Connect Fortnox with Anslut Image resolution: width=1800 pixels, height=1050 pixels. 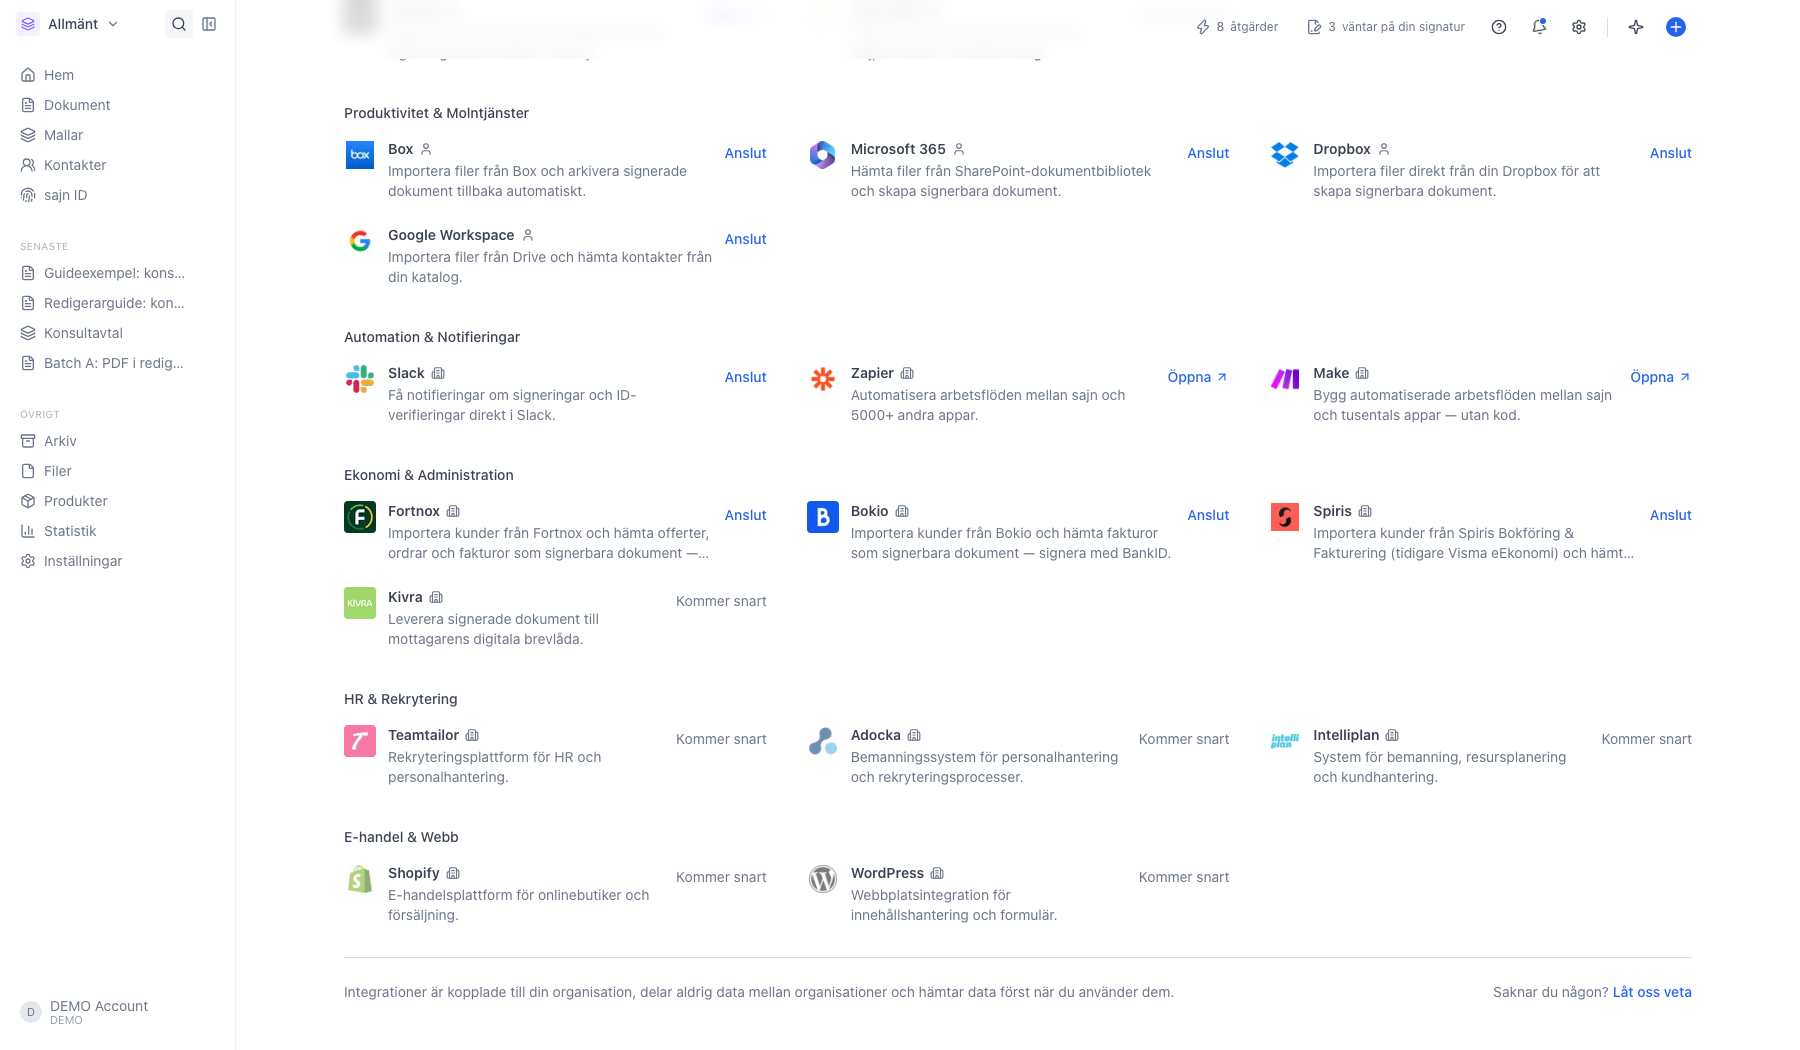coord(745,515)
